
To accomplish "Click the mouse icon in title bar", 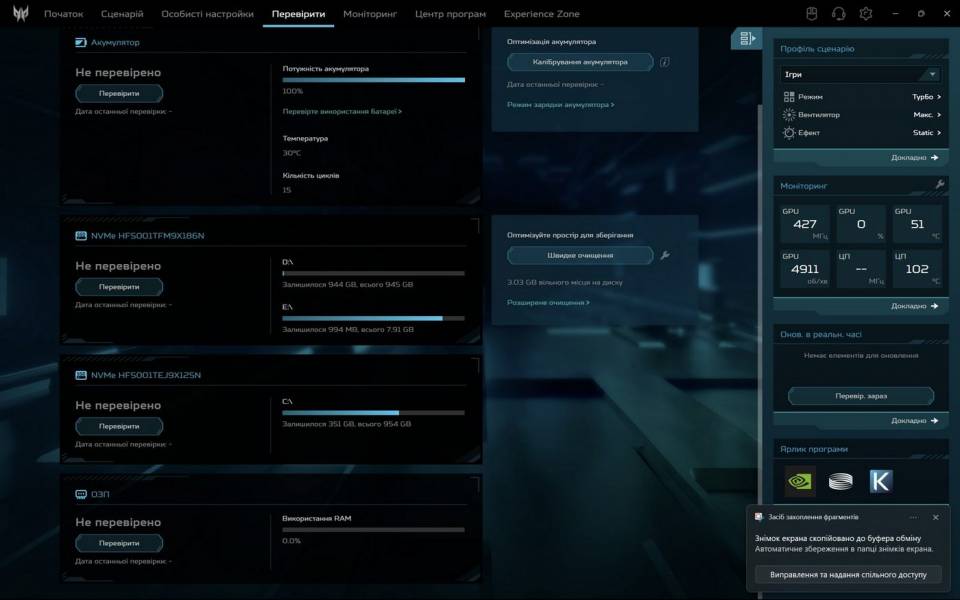I will [812, 14].
